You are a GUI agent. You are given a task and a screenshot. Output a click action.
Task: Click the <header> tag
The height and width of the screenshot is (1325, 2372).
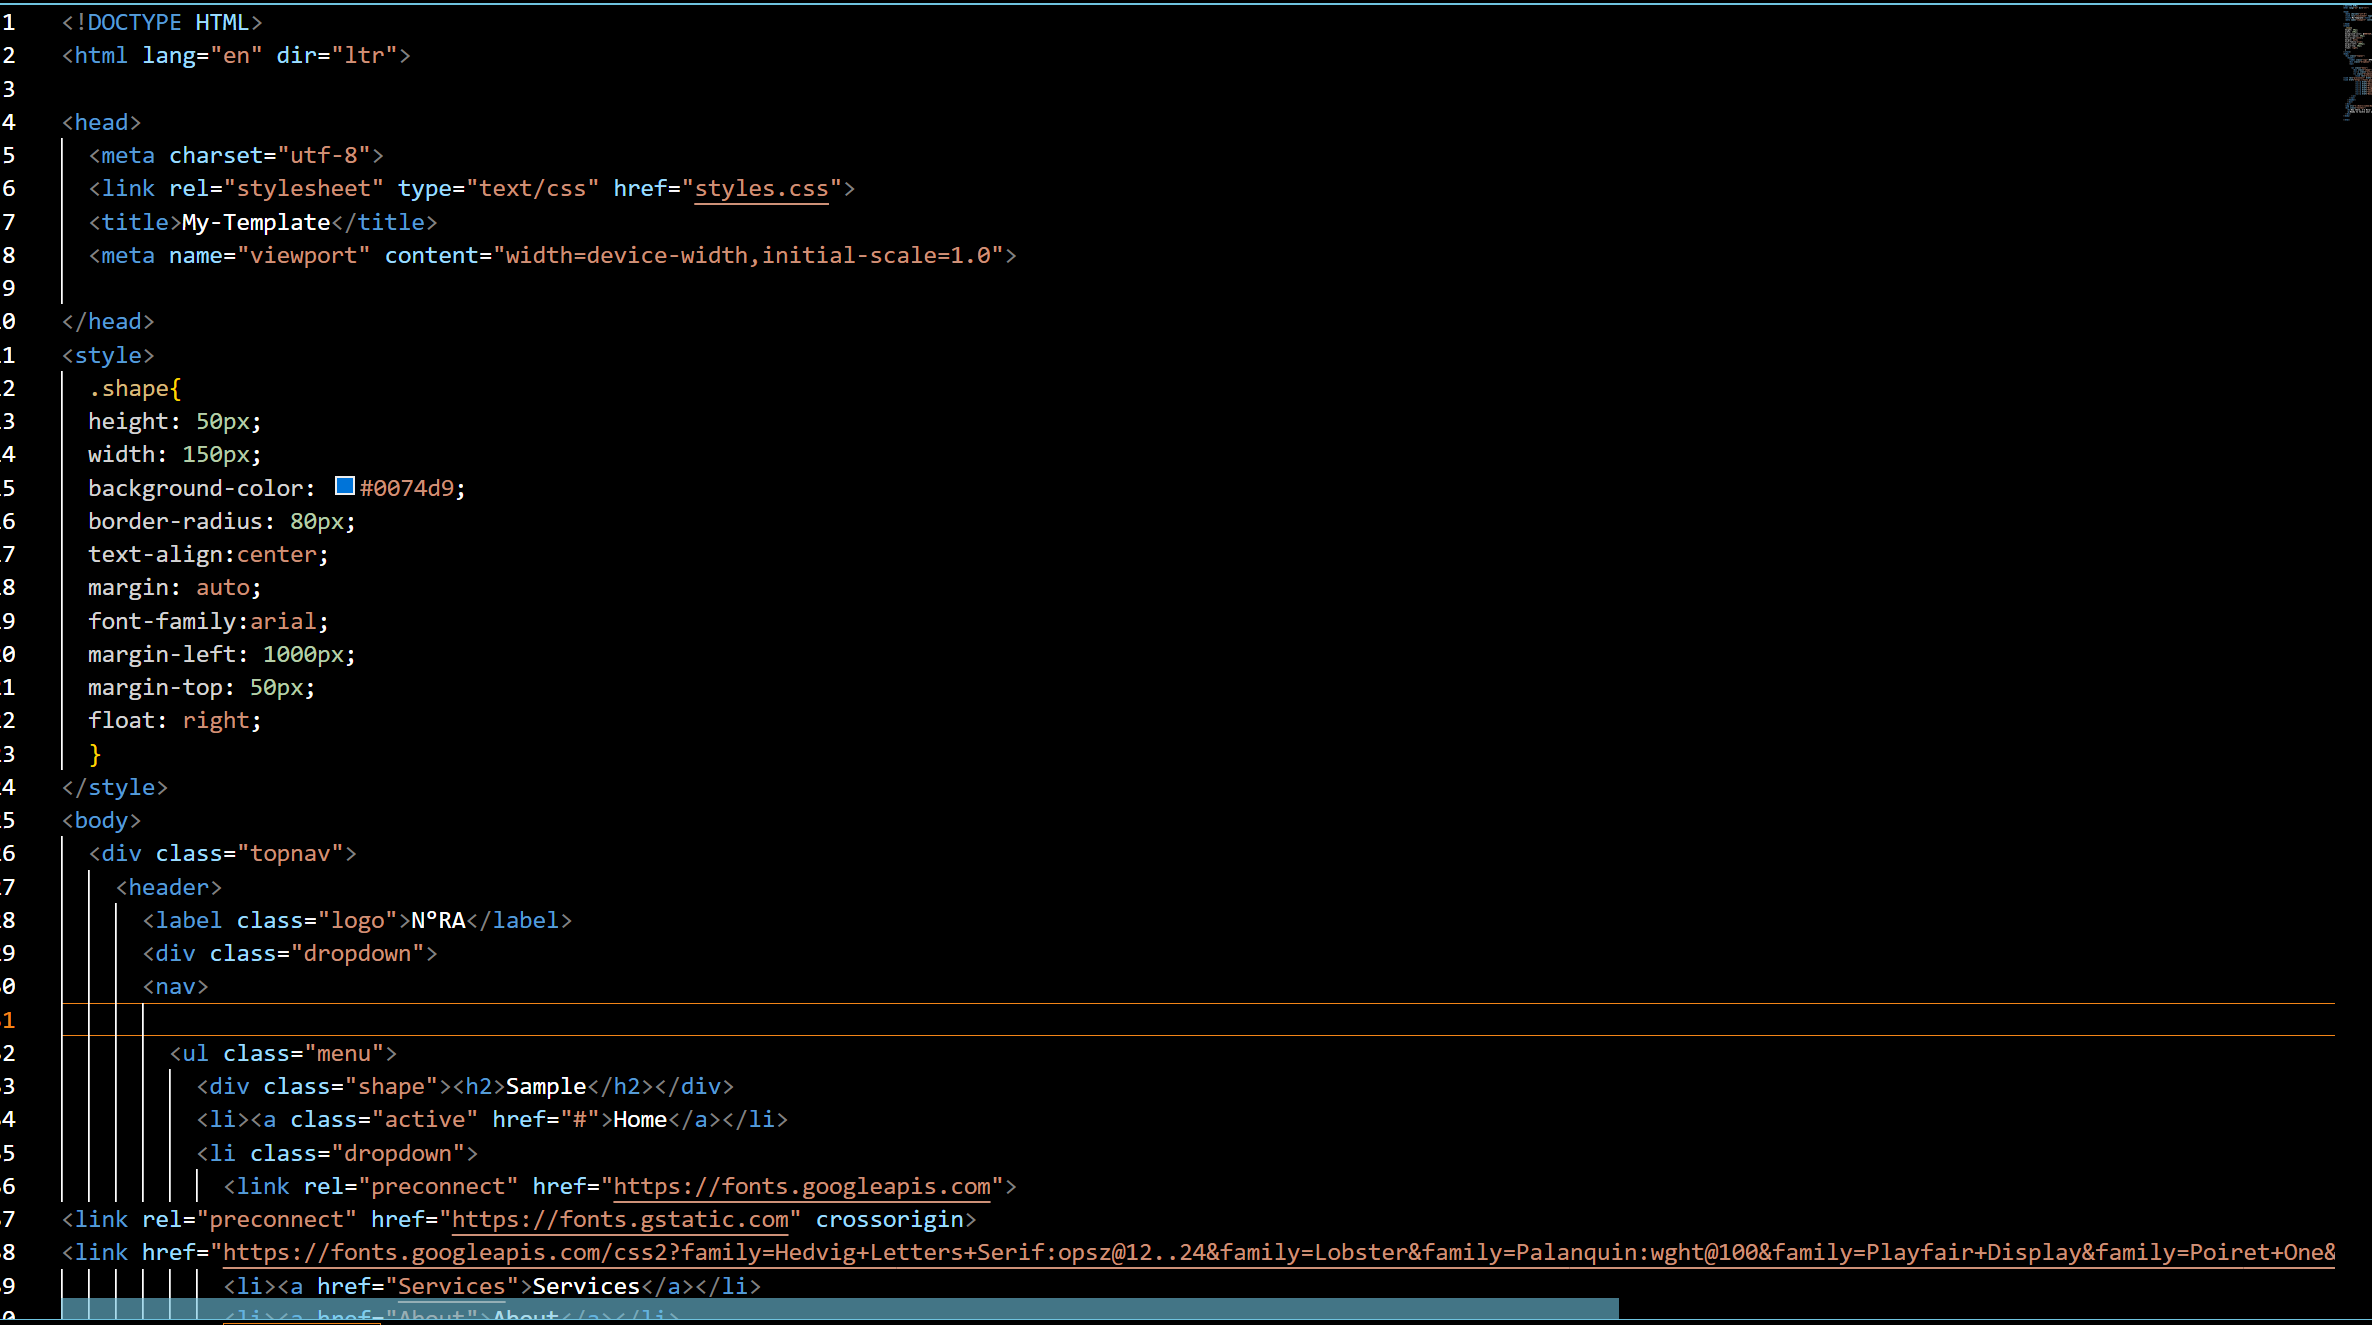coord(169,888)
